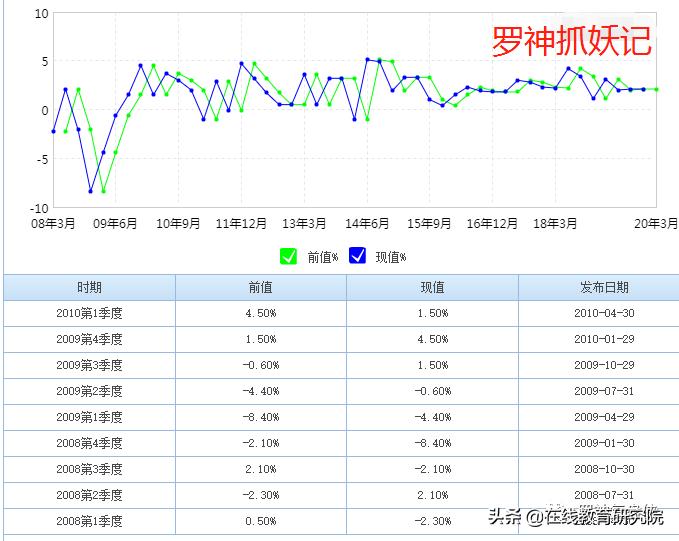Click the 16年12月 x-axis label
This screenshot has width=679, height=541.
492,224
